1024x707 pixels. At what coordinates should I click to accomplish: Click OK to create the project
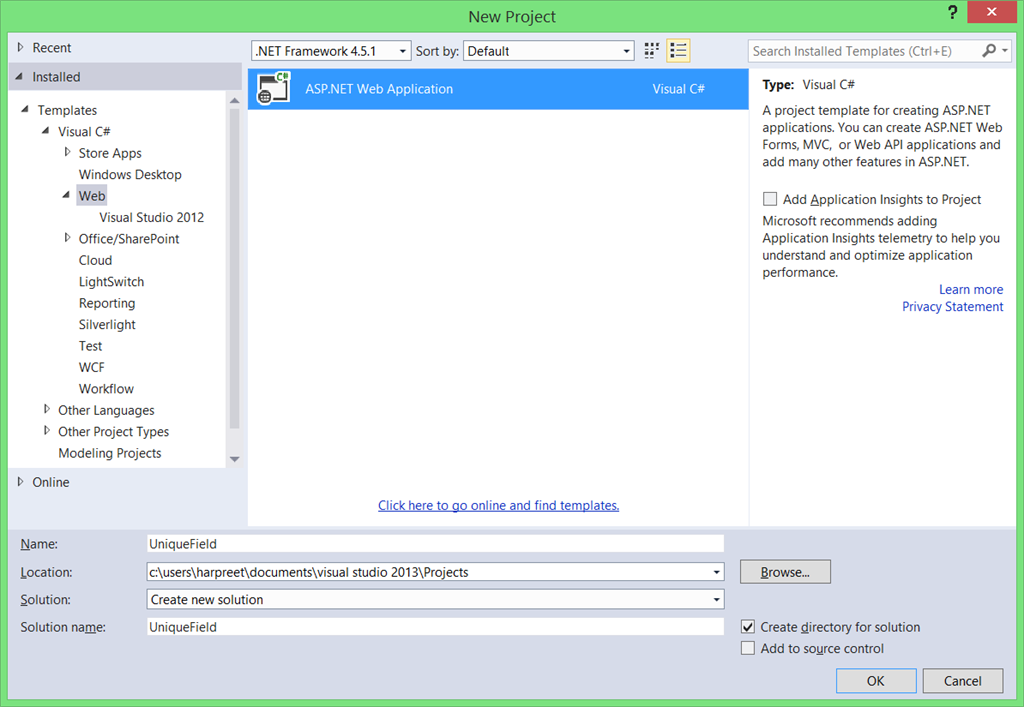876,681
